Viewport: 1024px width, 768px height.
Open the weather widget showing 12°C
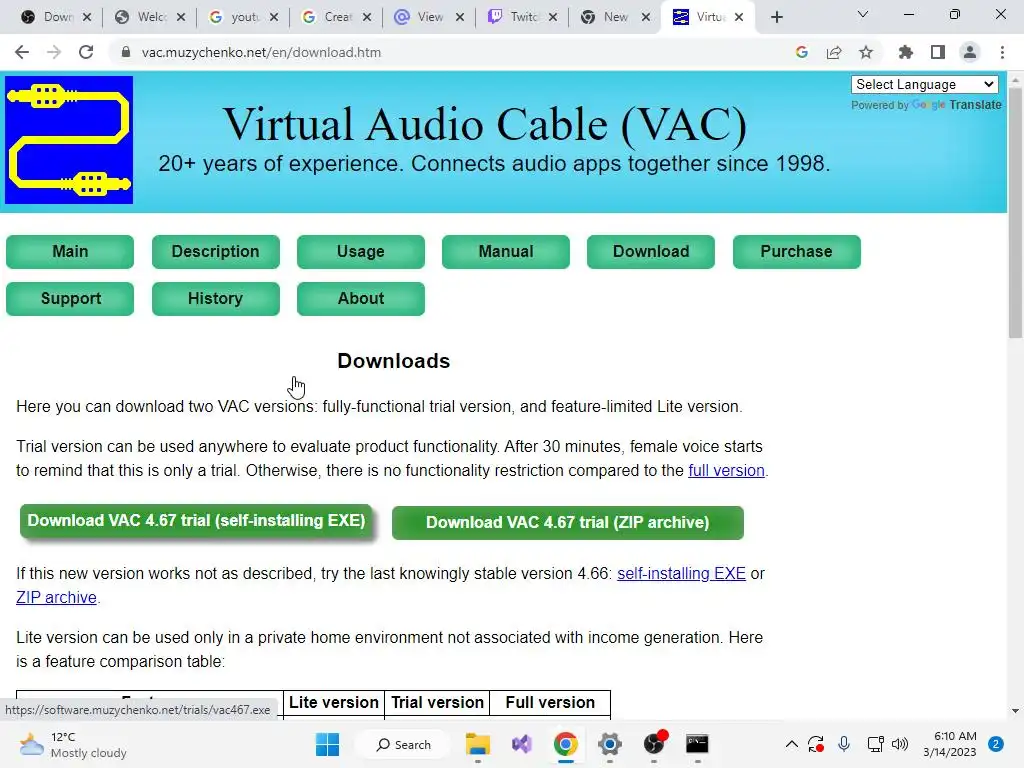[x=72, y=744]
